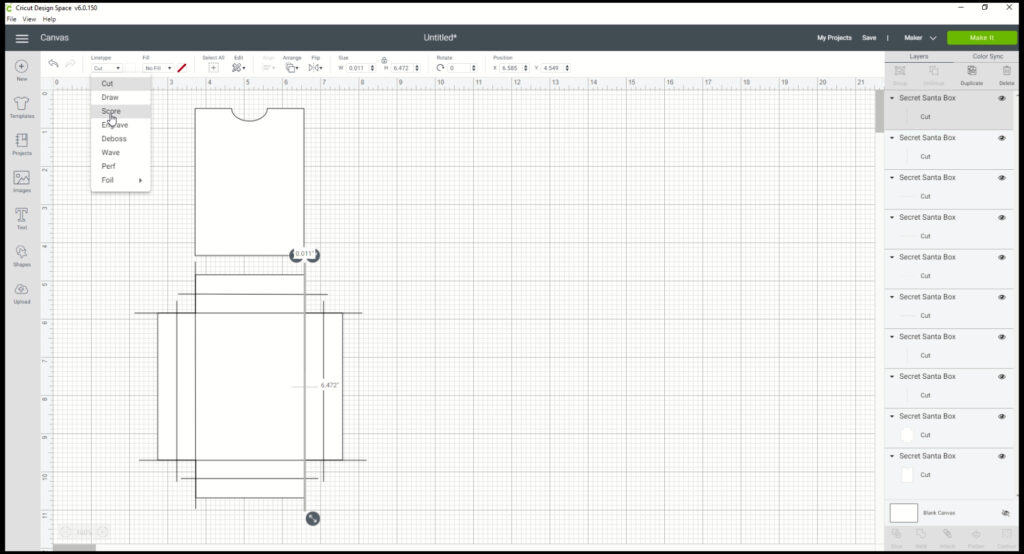This screenshot has height=554, width=1024.
Task: Hide the bottommost Secret Santa Box layer
Action: coord(1002,456)
